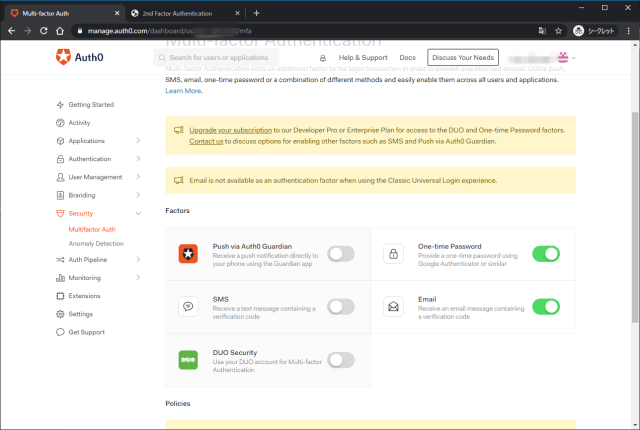Click the SMS speech bubble icon
640x430 pixels.
[x=188, y=306]
